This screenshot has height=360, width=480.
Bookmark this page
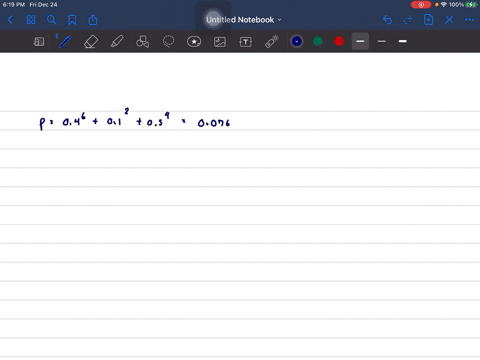pyautogui.click(x=72, y=20)
